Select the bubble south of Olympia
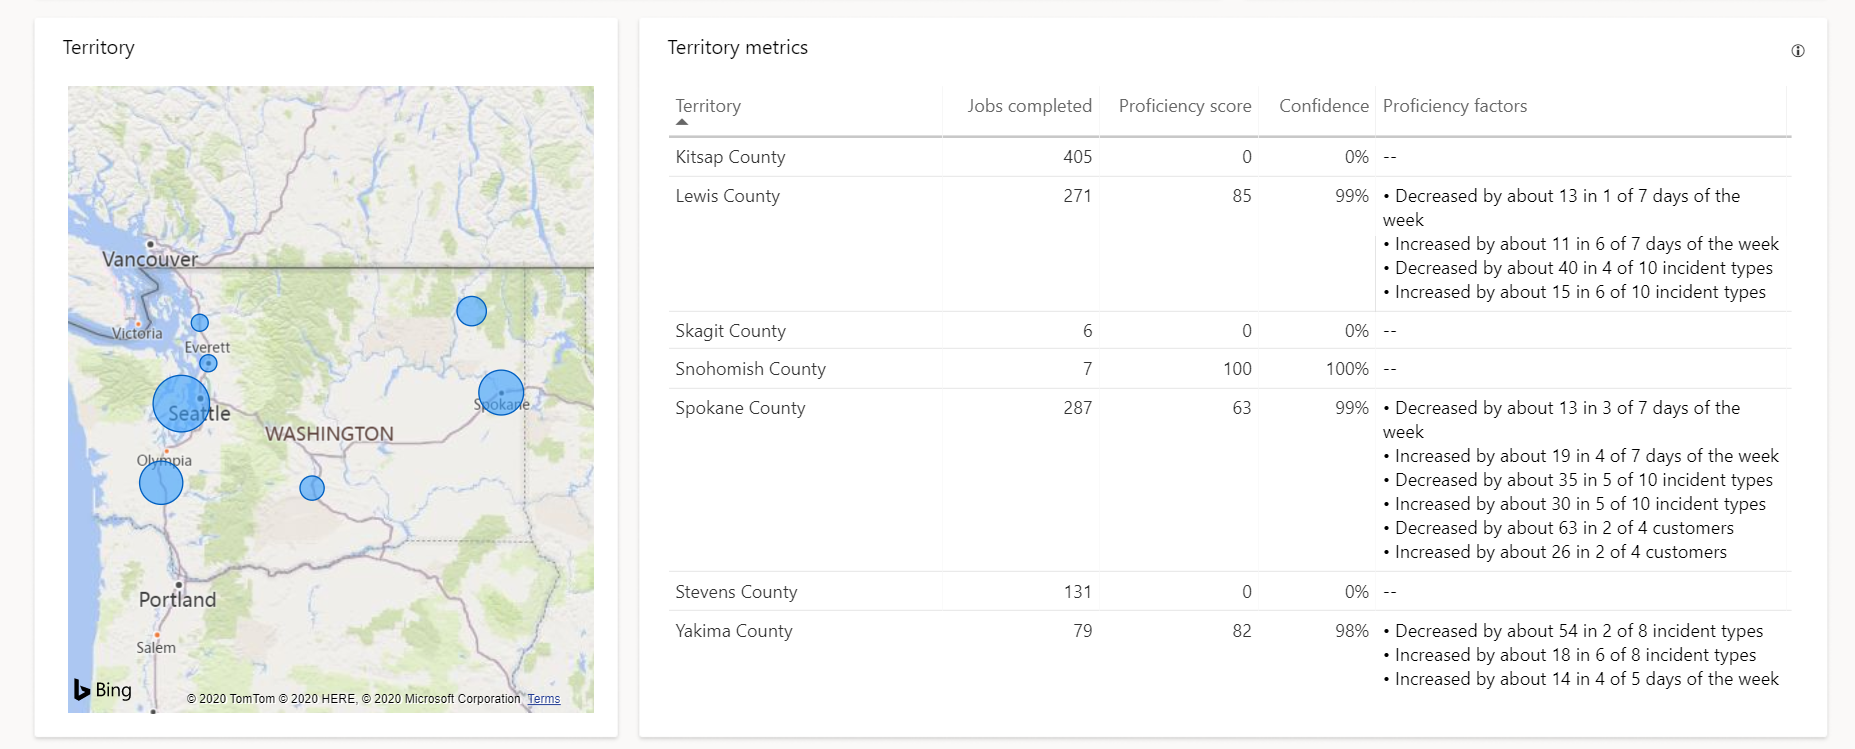This screenshot has width=1855, height=749. click(x=161, y=482)
